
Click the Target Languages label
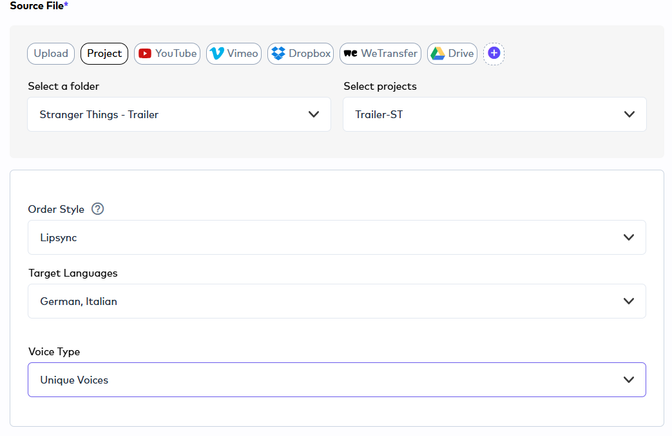(x=73, y=273)
